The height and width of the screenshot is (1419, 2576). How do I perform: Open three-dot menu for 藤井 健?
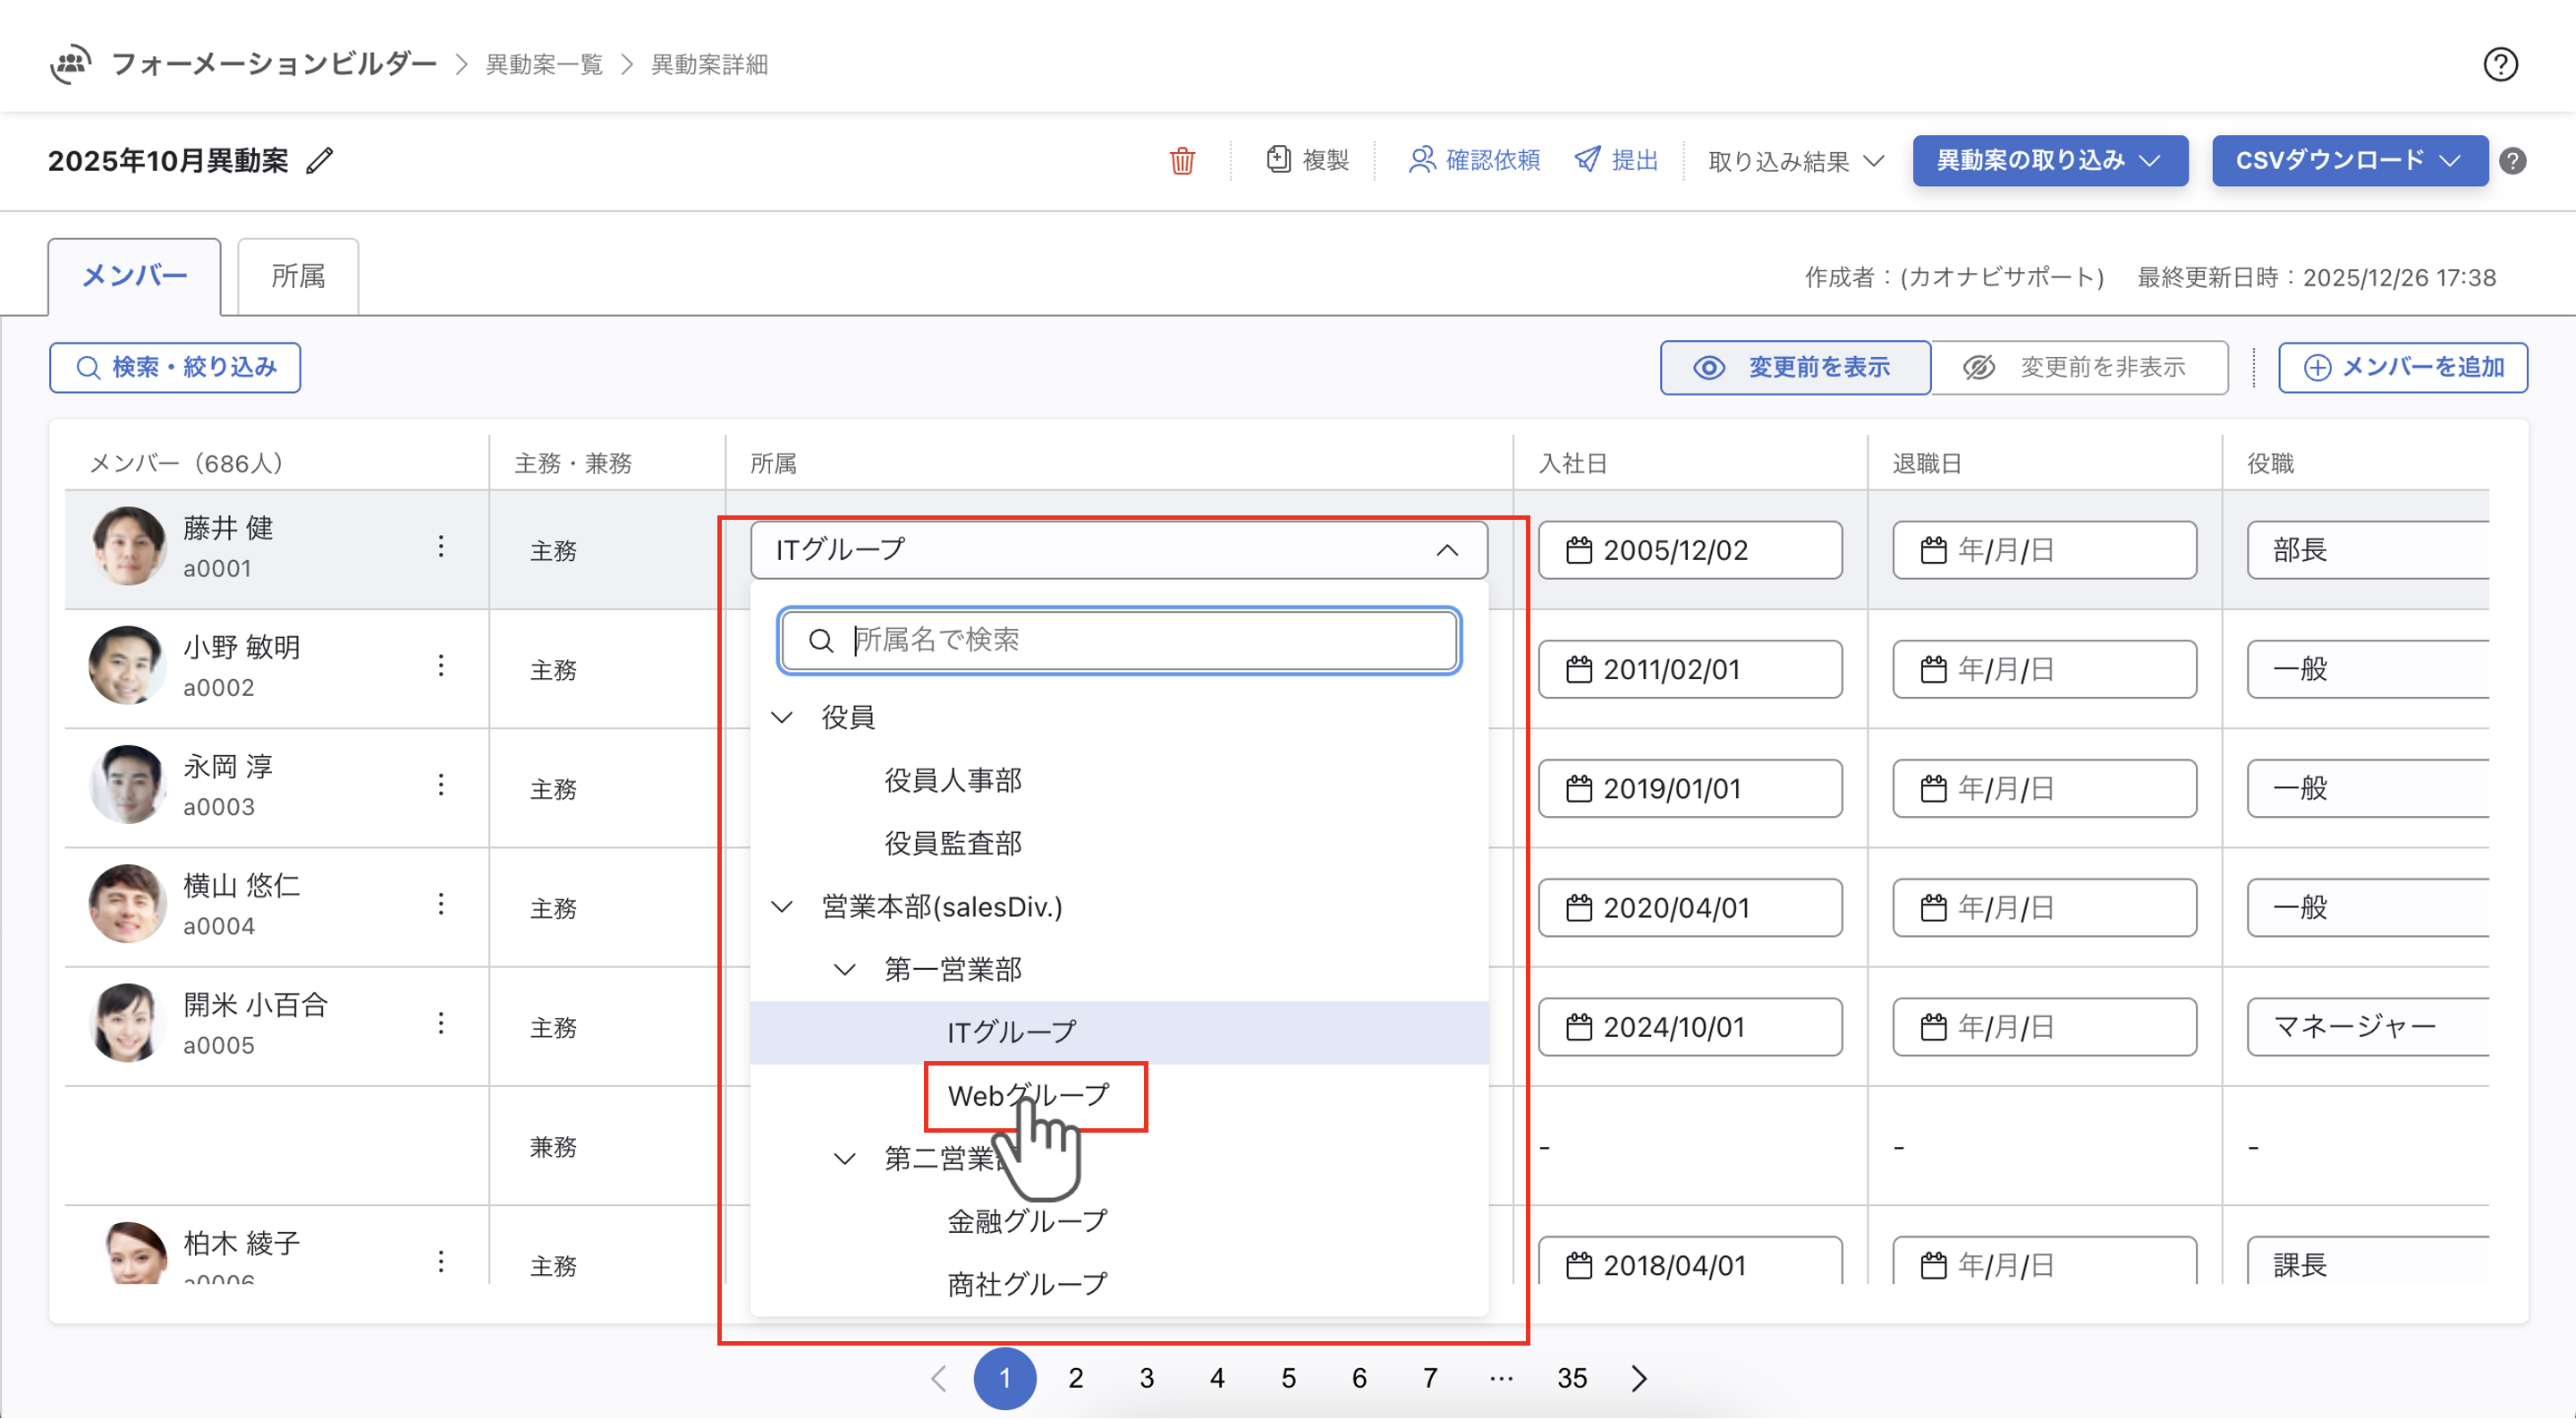coord(441,547)
